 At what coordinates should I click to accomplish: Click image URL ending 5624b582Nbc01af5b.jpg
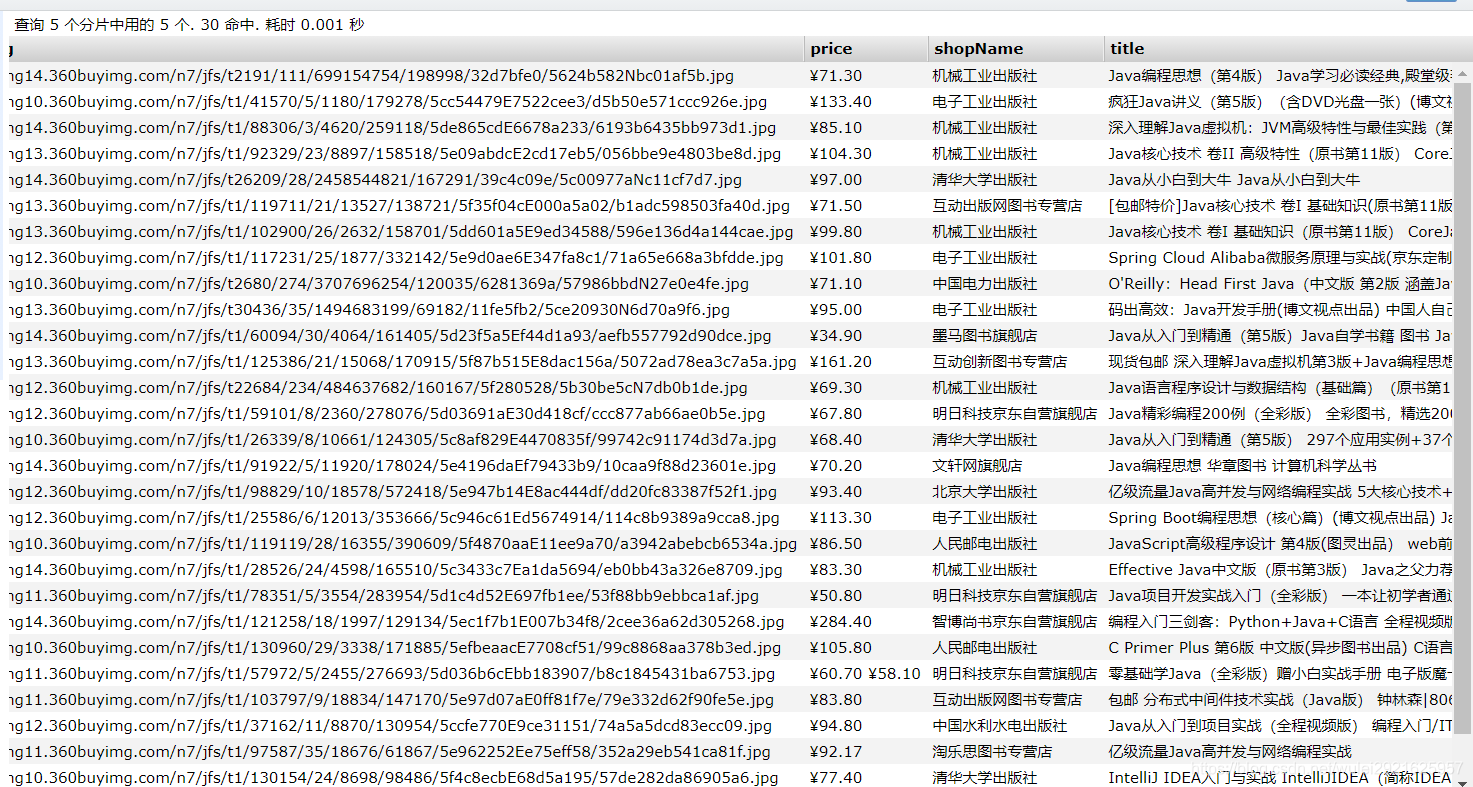(x=371, y=76)
